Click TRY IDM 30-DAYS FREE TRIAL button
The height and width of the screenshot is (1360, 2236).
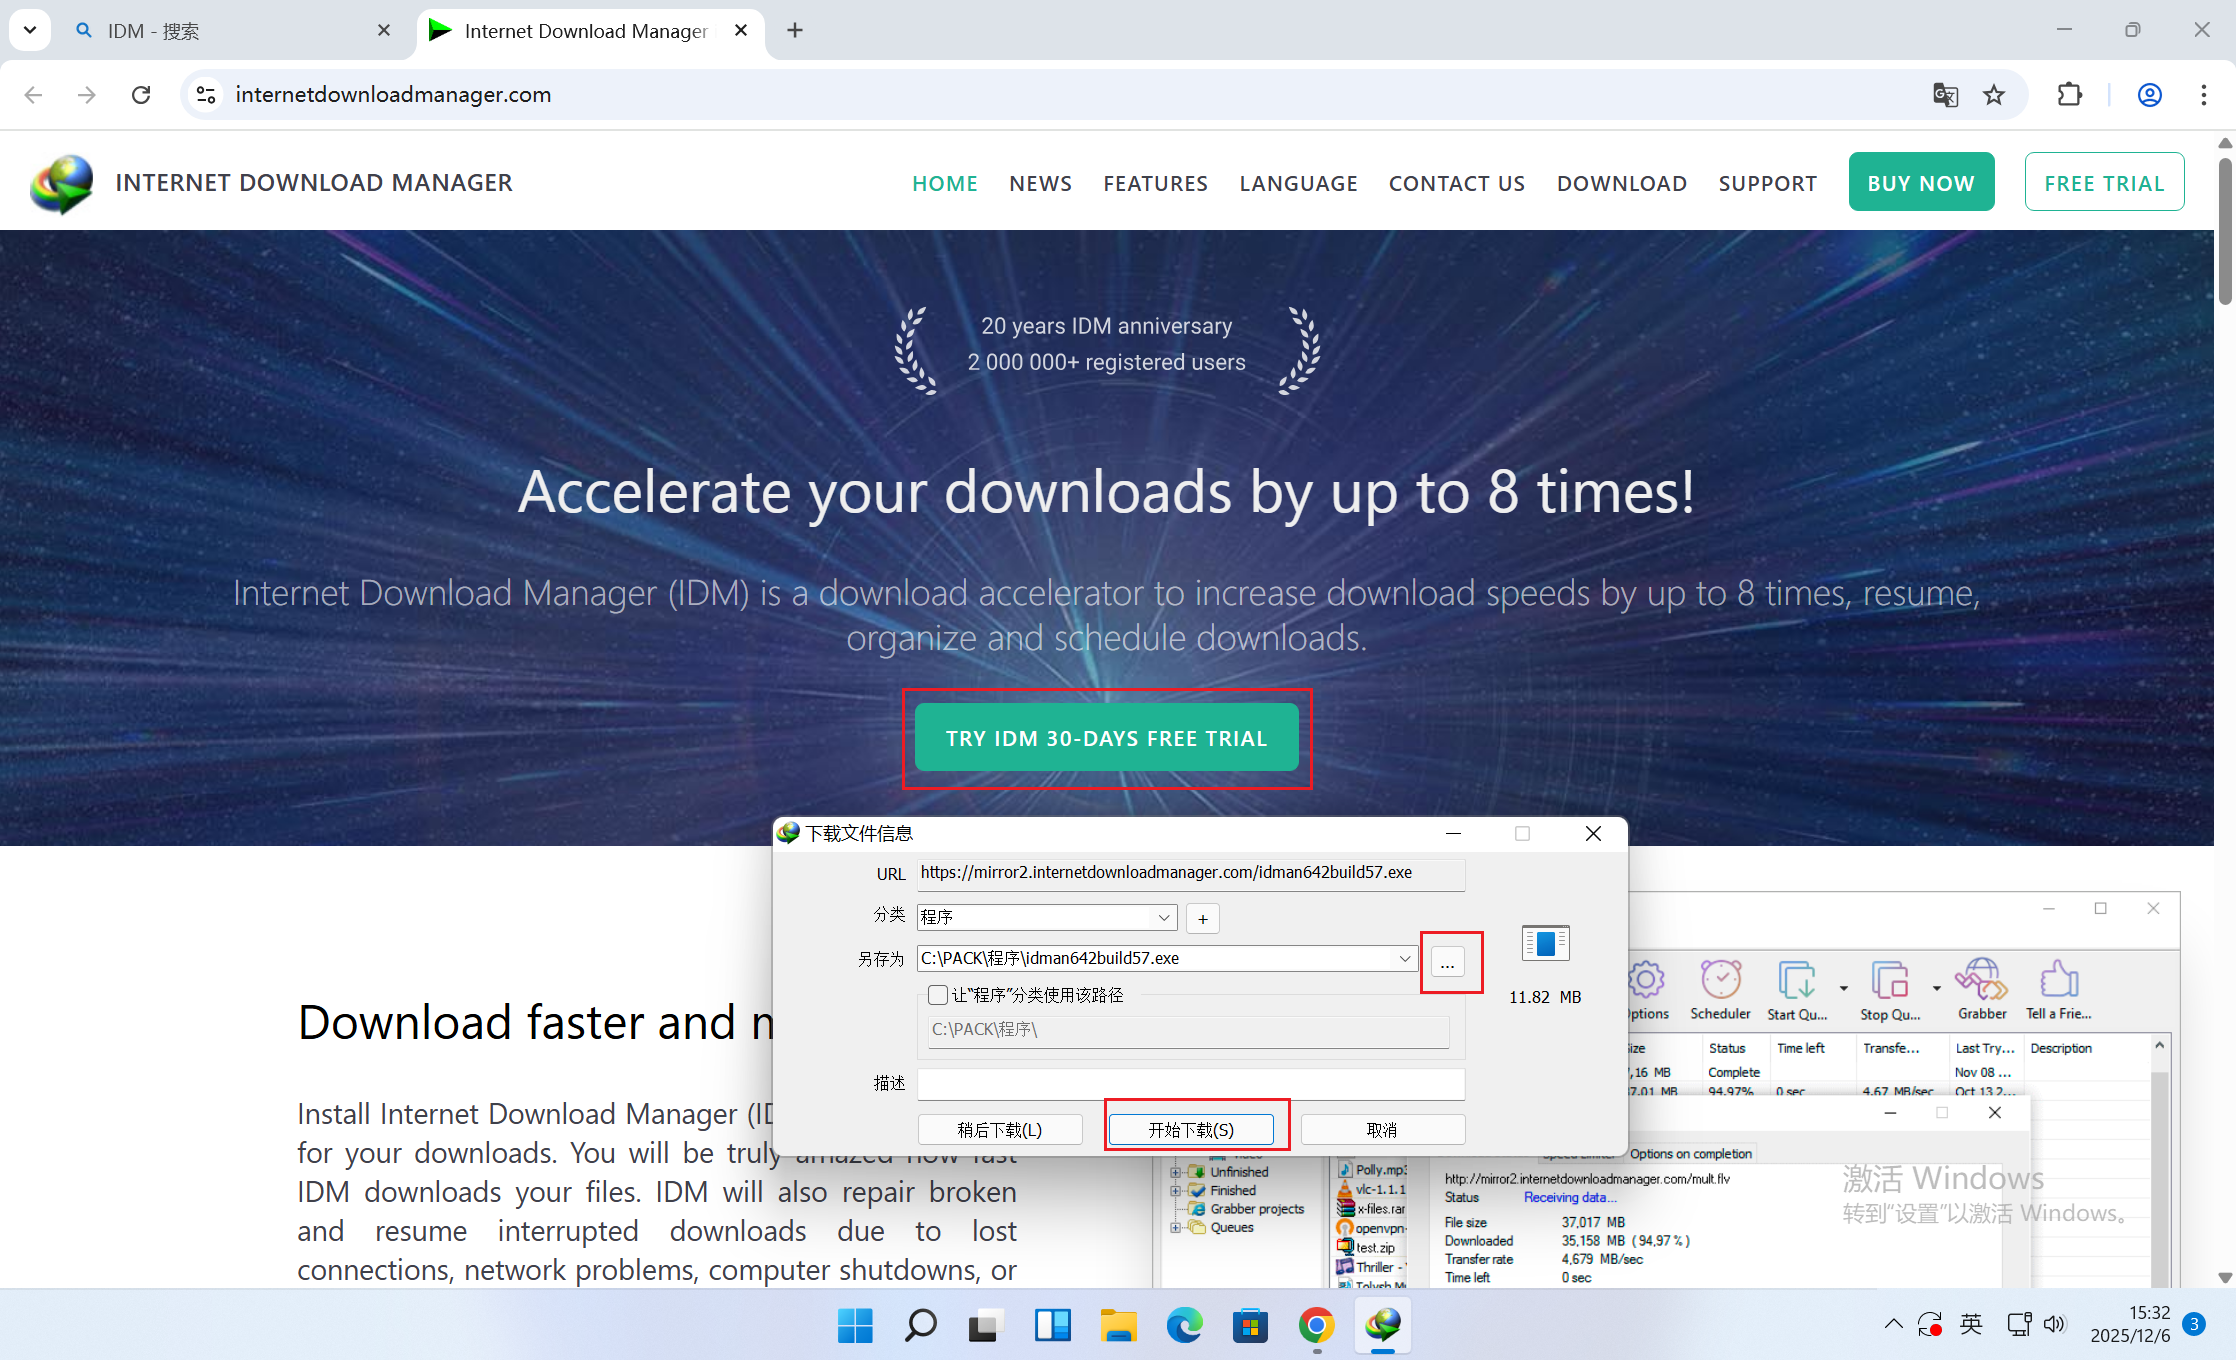pyautogui.click(x=1106, y=738)
